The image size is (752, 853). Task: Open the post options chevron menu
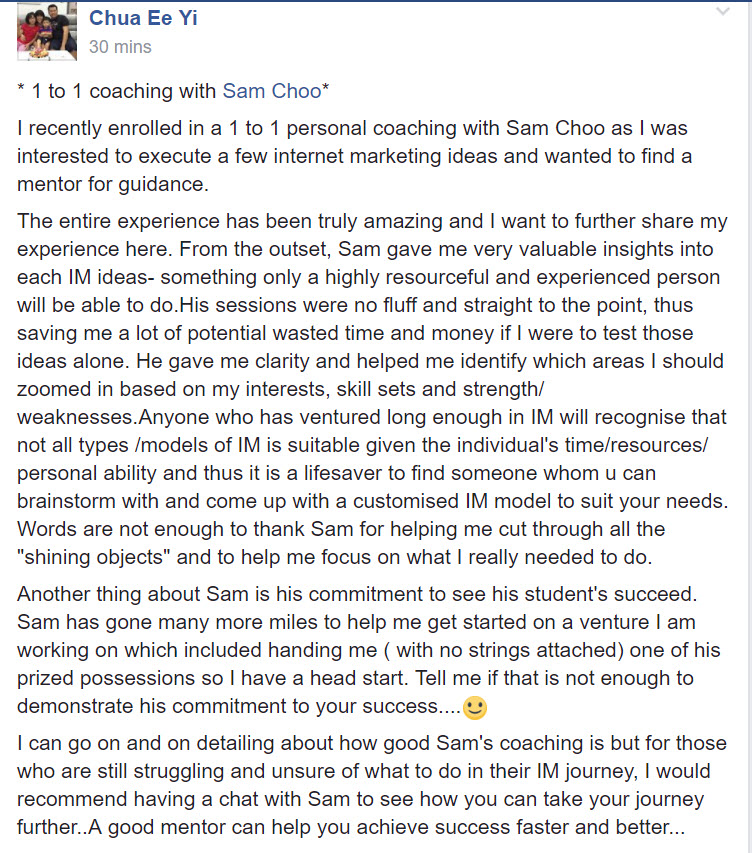(722, 11)
